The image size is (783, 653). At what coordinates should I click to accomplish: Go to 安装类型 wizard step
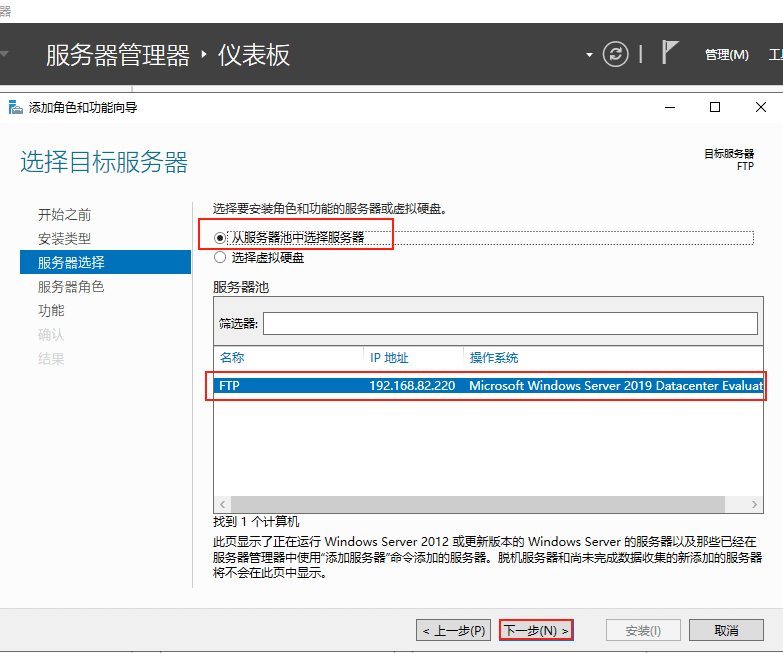coord(64,239)
